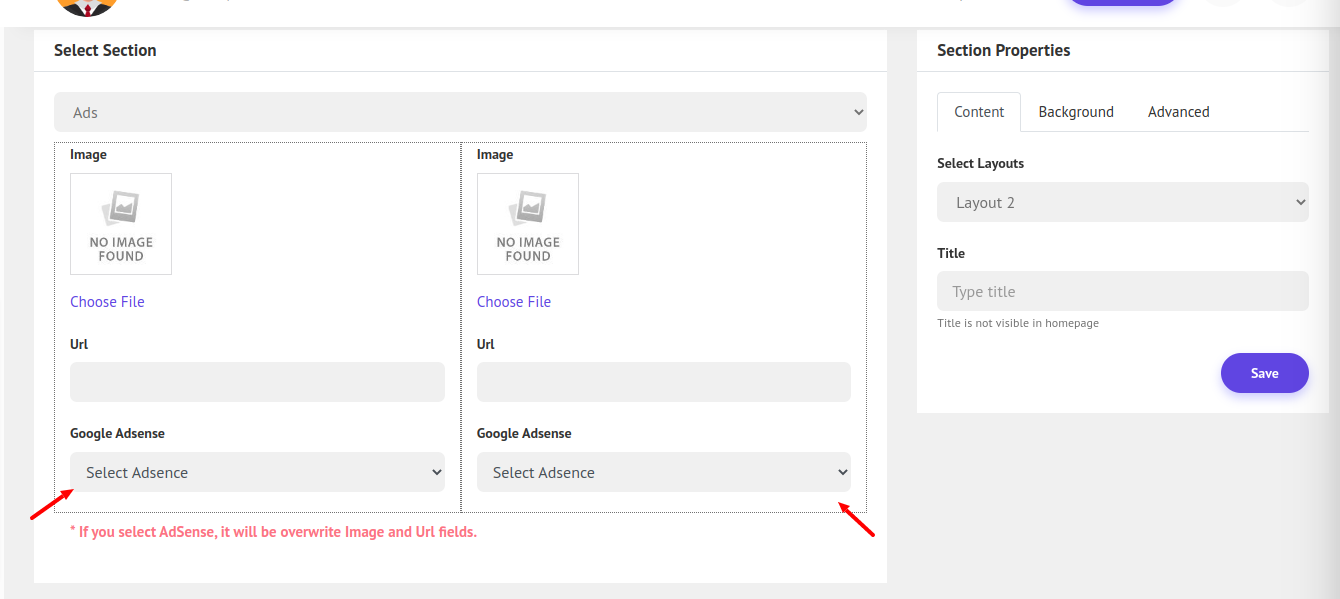Click the Type title input field
The height and width of the screenshot is (599, 1340).
[x=1122, y=291]
